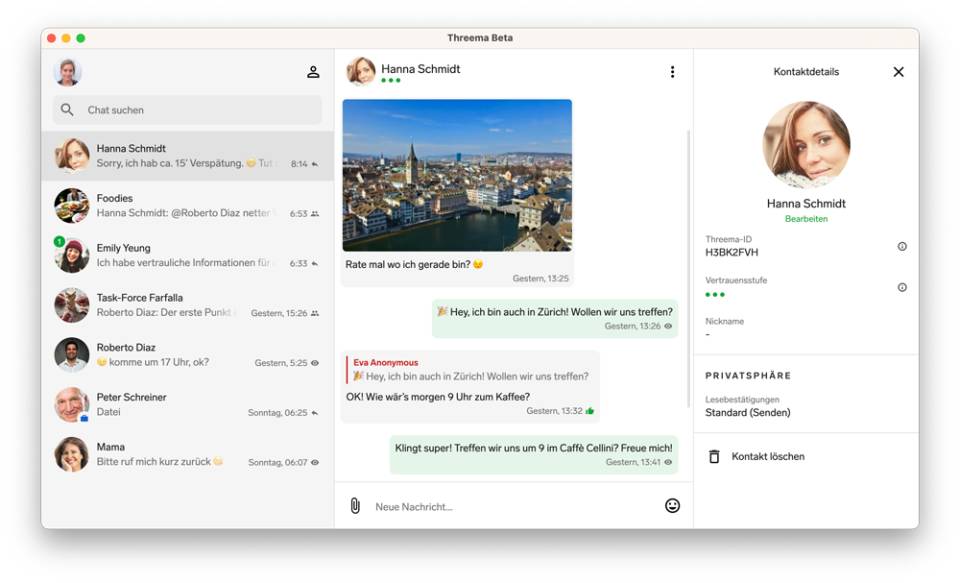Open the Foodies group chat
The width and height of the screenshot is (960, 583).
[187, 205]
